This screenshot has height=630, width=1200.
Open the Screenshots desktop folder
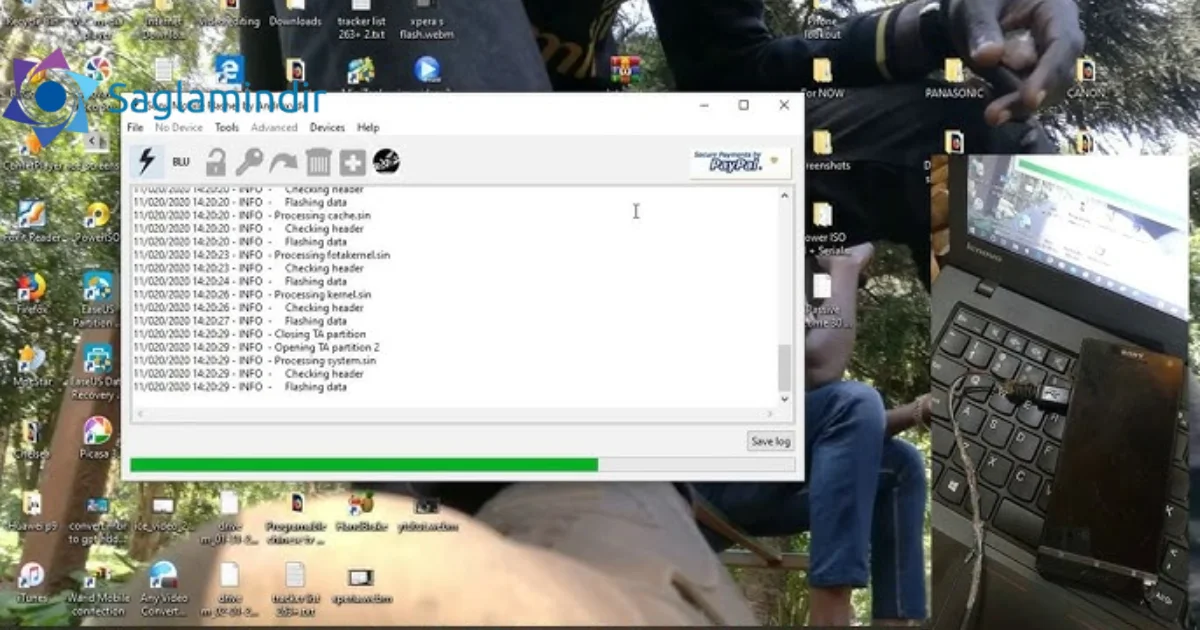(x=822, y=150)
